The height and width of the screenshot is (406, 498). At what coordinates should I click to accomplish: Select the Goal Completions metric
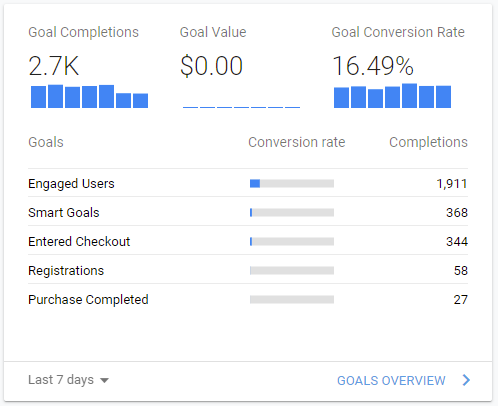83,32
